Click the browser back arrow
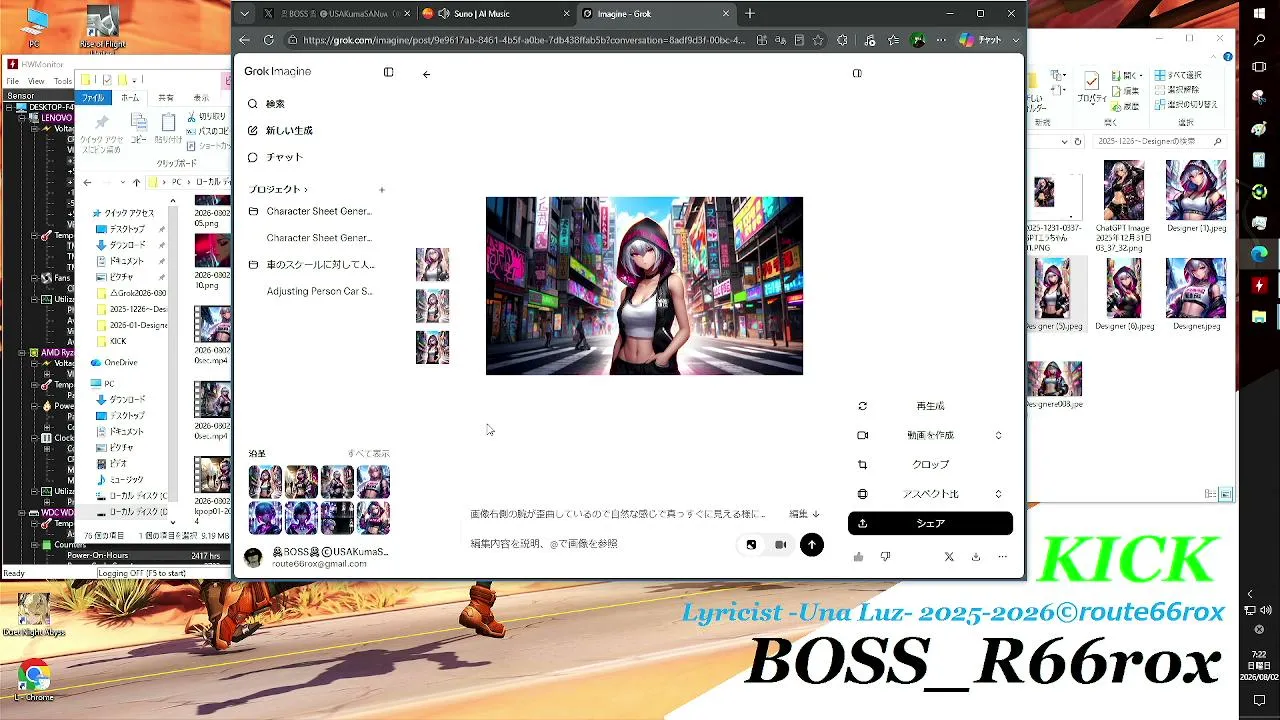Viewport: 1280px width, 720px height. pos(244,40)
